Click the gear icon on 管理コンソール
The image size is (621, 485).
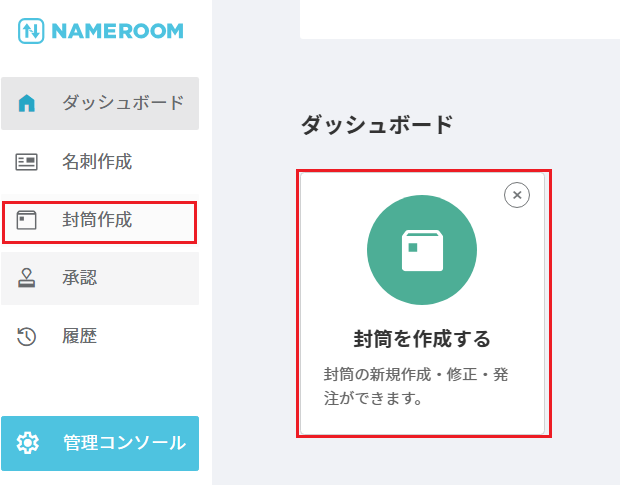(29, 443)
